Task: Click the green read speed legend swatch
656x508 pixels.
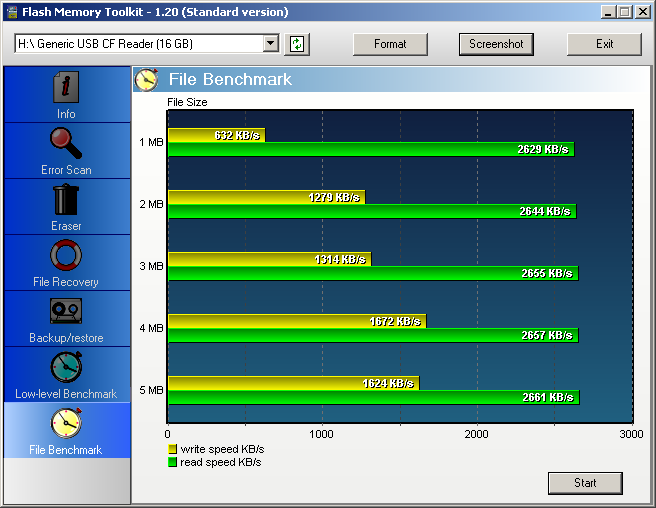Action: coord(172,462)
